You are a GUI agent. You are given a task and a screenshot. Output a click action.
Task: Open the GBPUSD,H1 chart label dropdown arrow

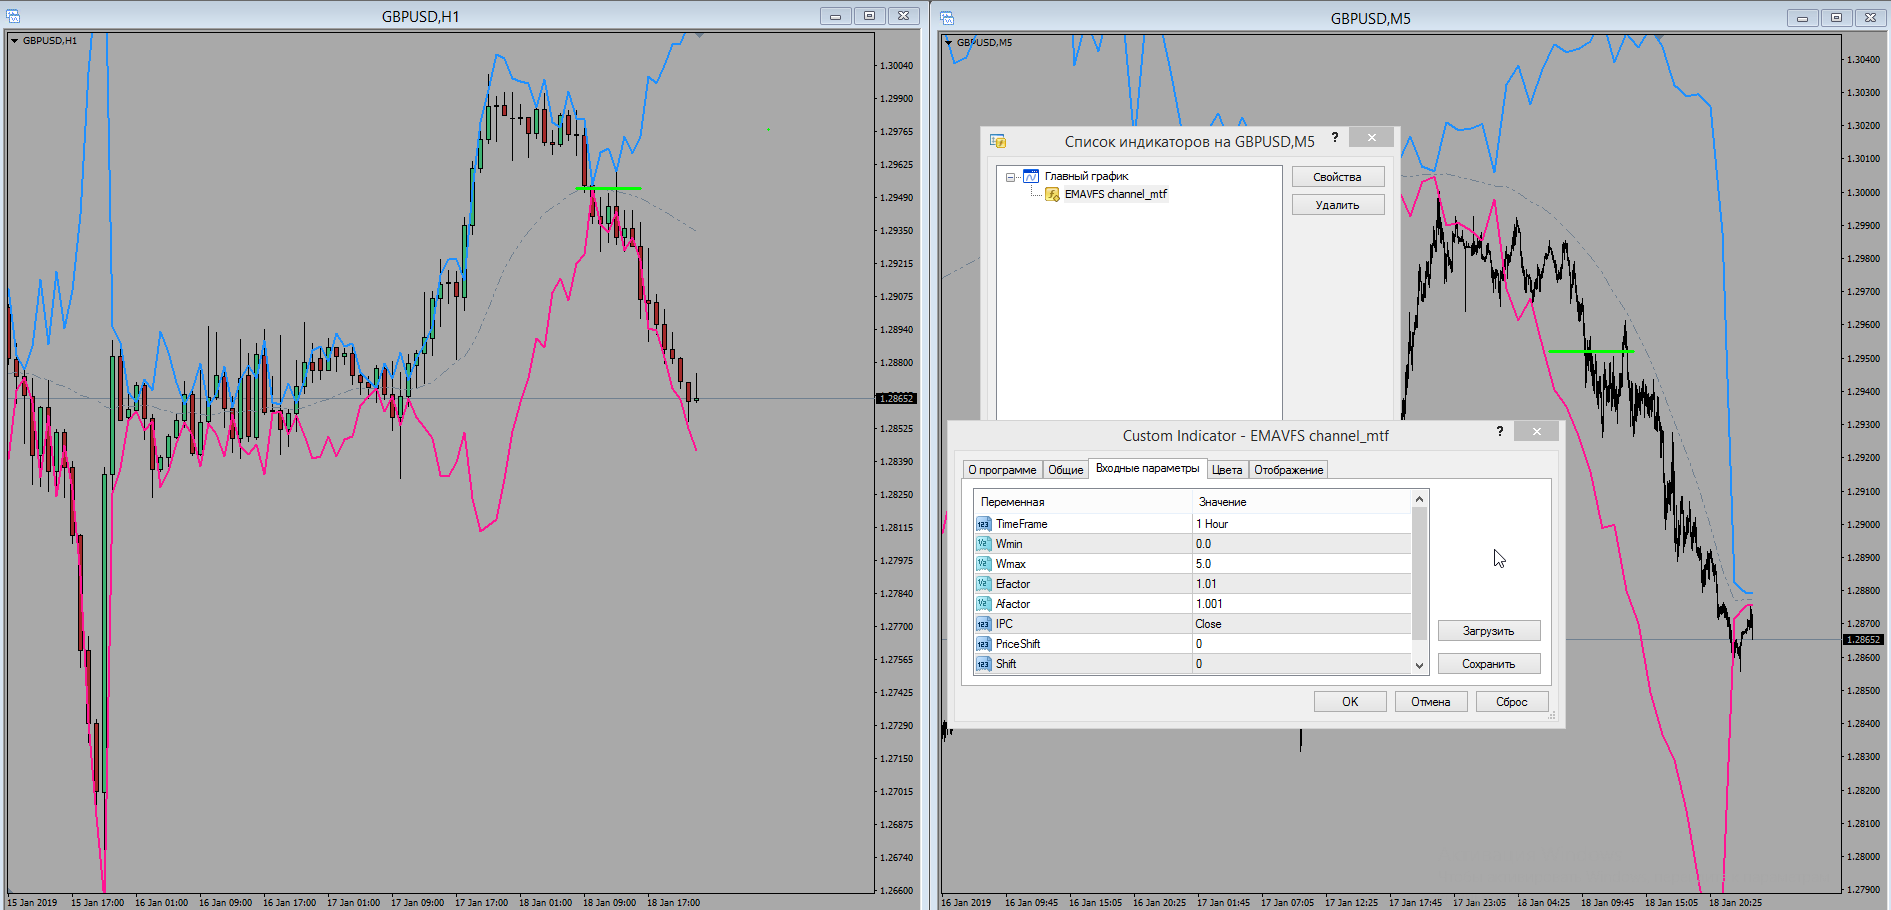coord(14,41)
